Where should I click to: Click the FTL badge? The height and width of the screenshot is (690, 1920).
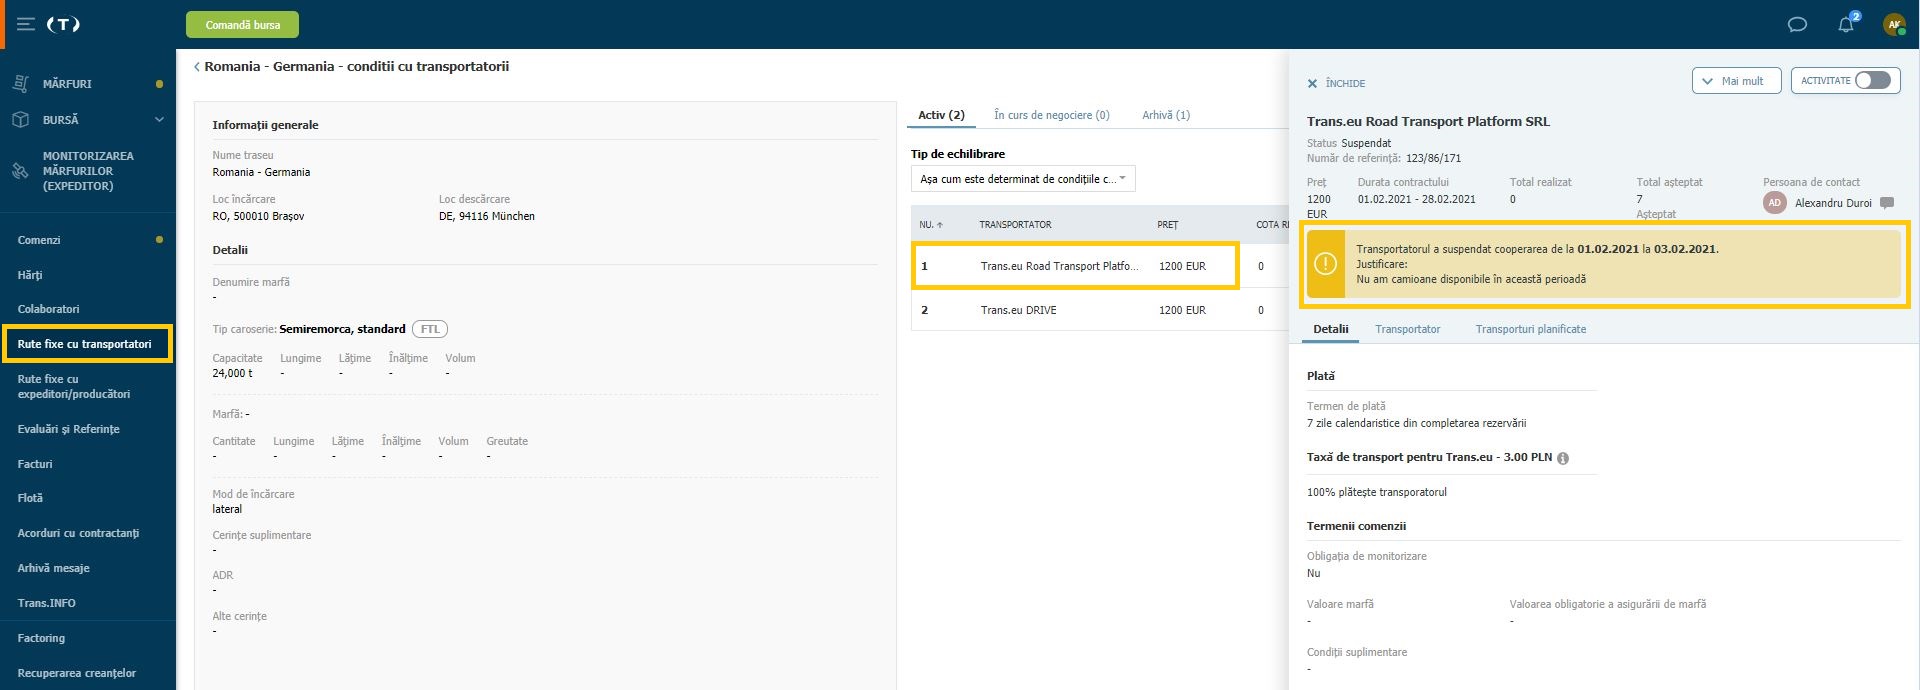click(x=430, y=329)
